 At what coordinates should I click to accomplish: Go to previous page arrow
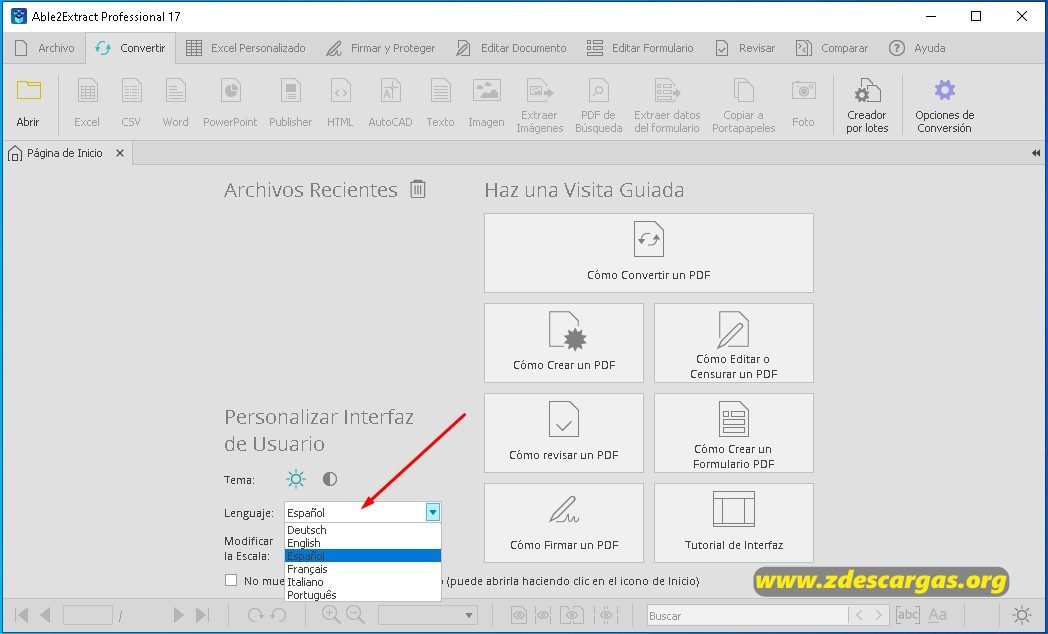click(x=45, y=615)
